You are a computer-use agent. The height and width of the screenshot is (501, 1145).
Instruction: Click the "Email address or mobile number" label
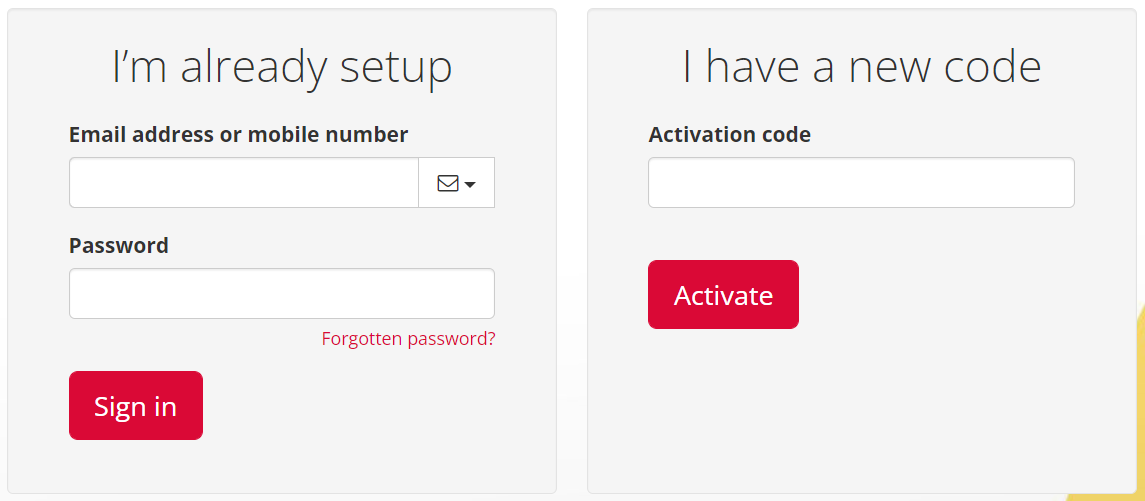pos(238,134)
